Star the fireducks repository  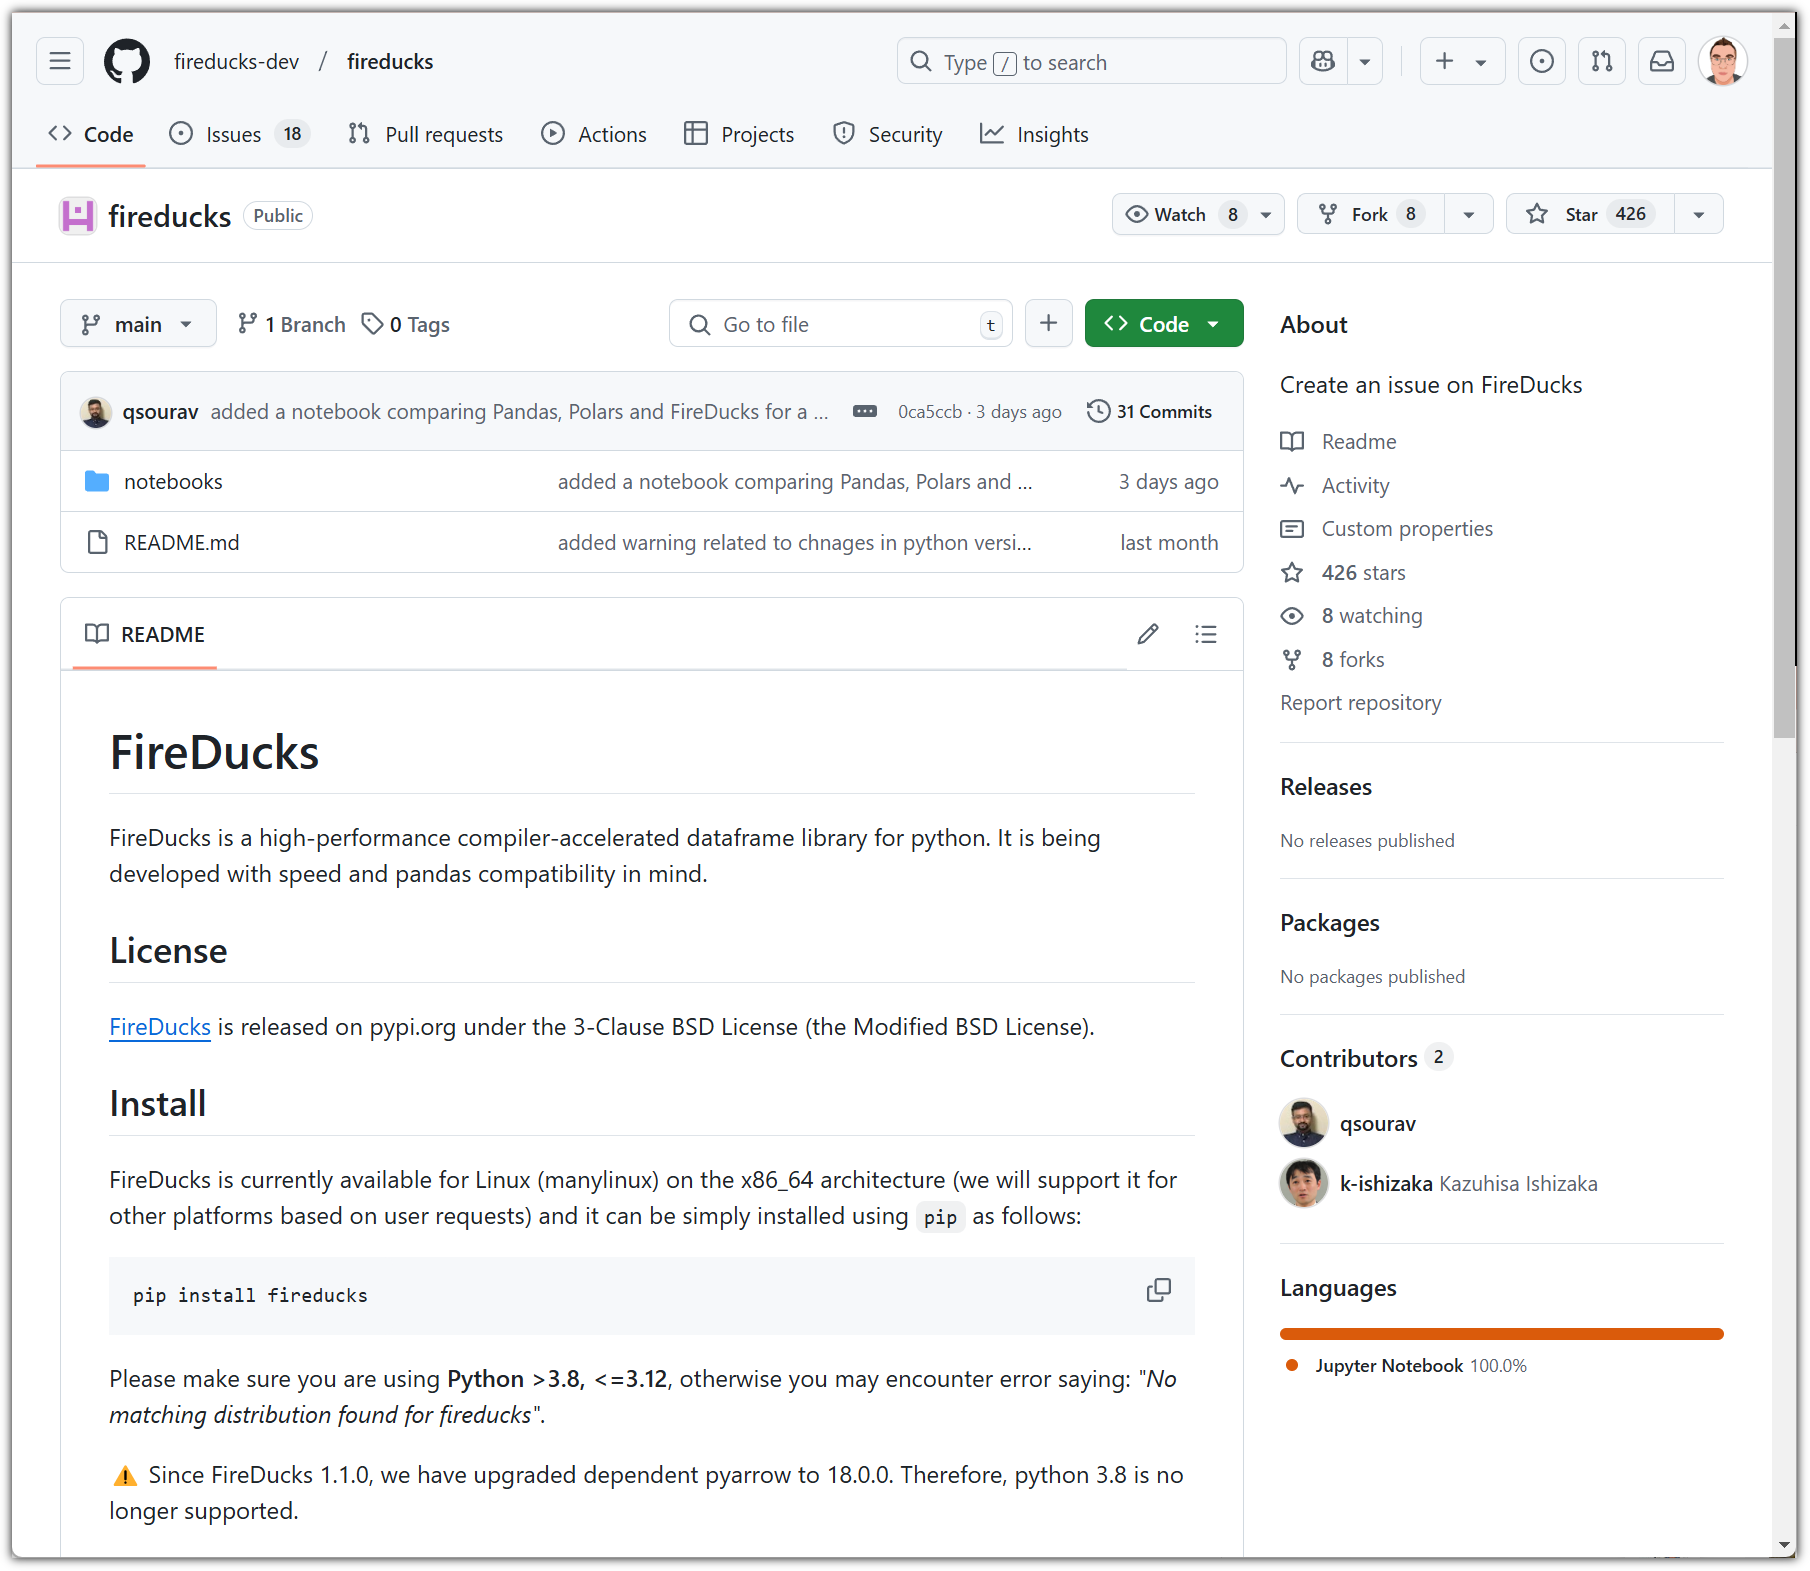pos(1590,214)
